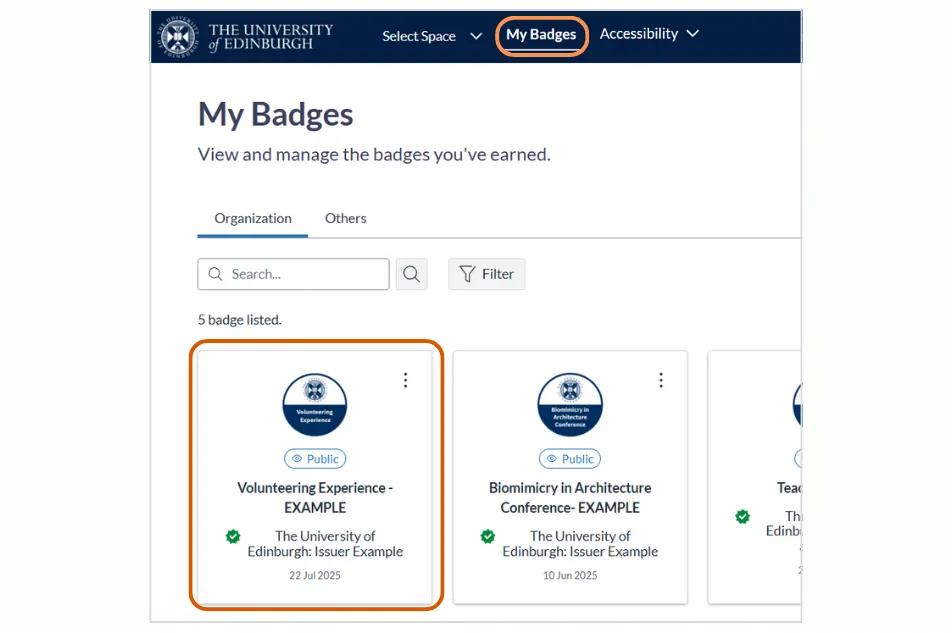The image size is (952, 633).
Task: Click verified checkmark on third badge card
Action: tap(743, 516)
